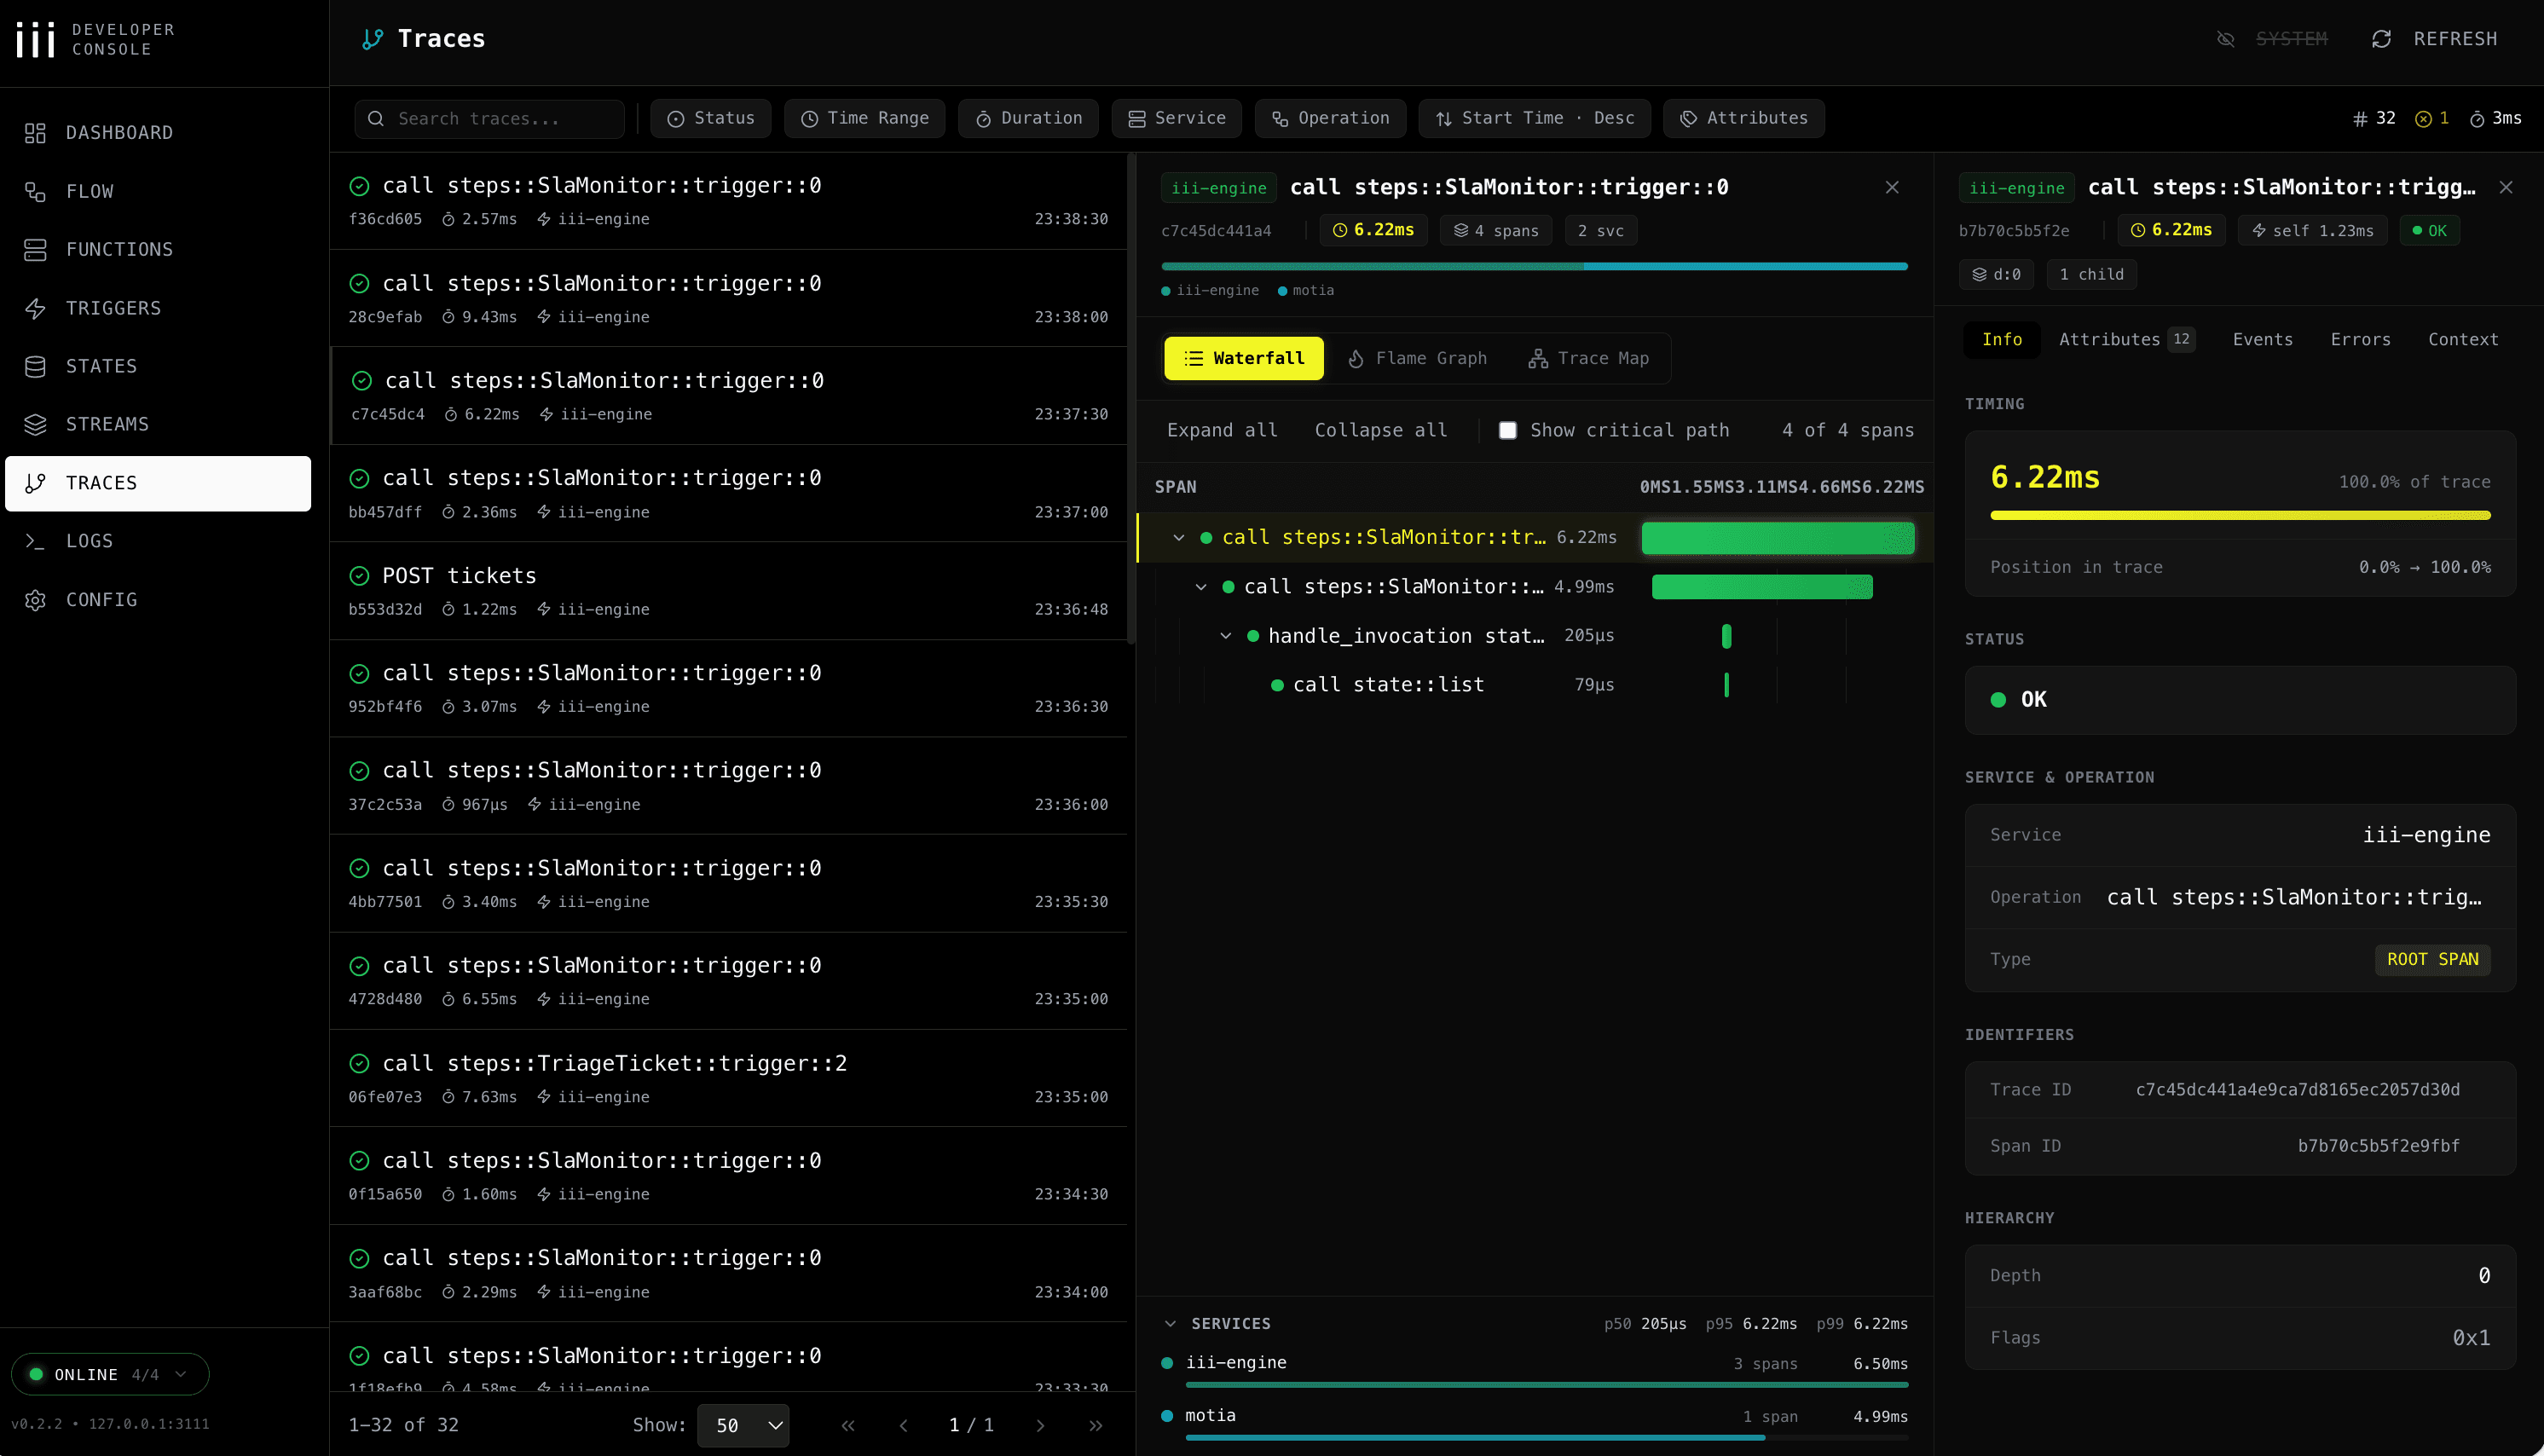Click the Config gear icon
This screenshot has width=2544, height=1456.
pos(36,599)
